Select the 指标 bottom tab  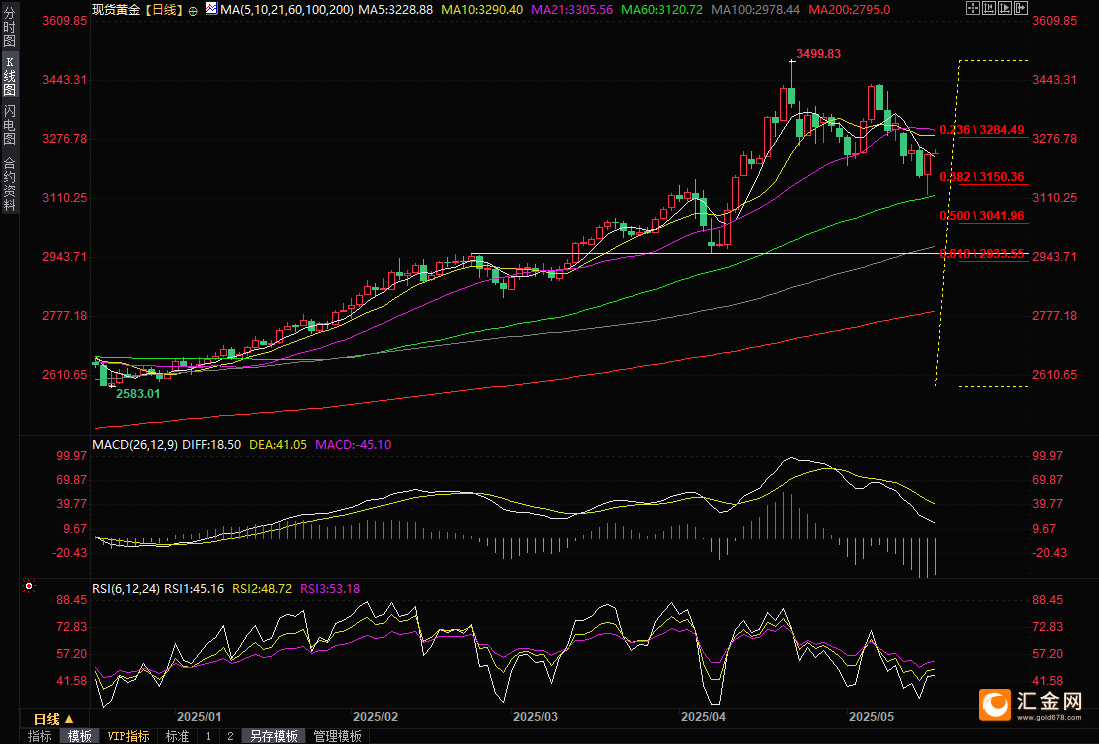coord(40,736)
